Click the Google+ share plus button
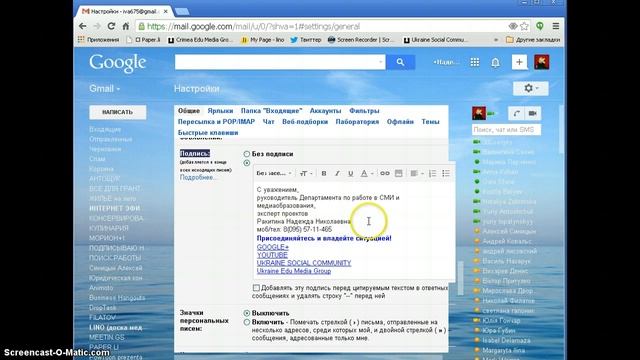The height and width of the screenshot is (360, 640). pos(519,62)
